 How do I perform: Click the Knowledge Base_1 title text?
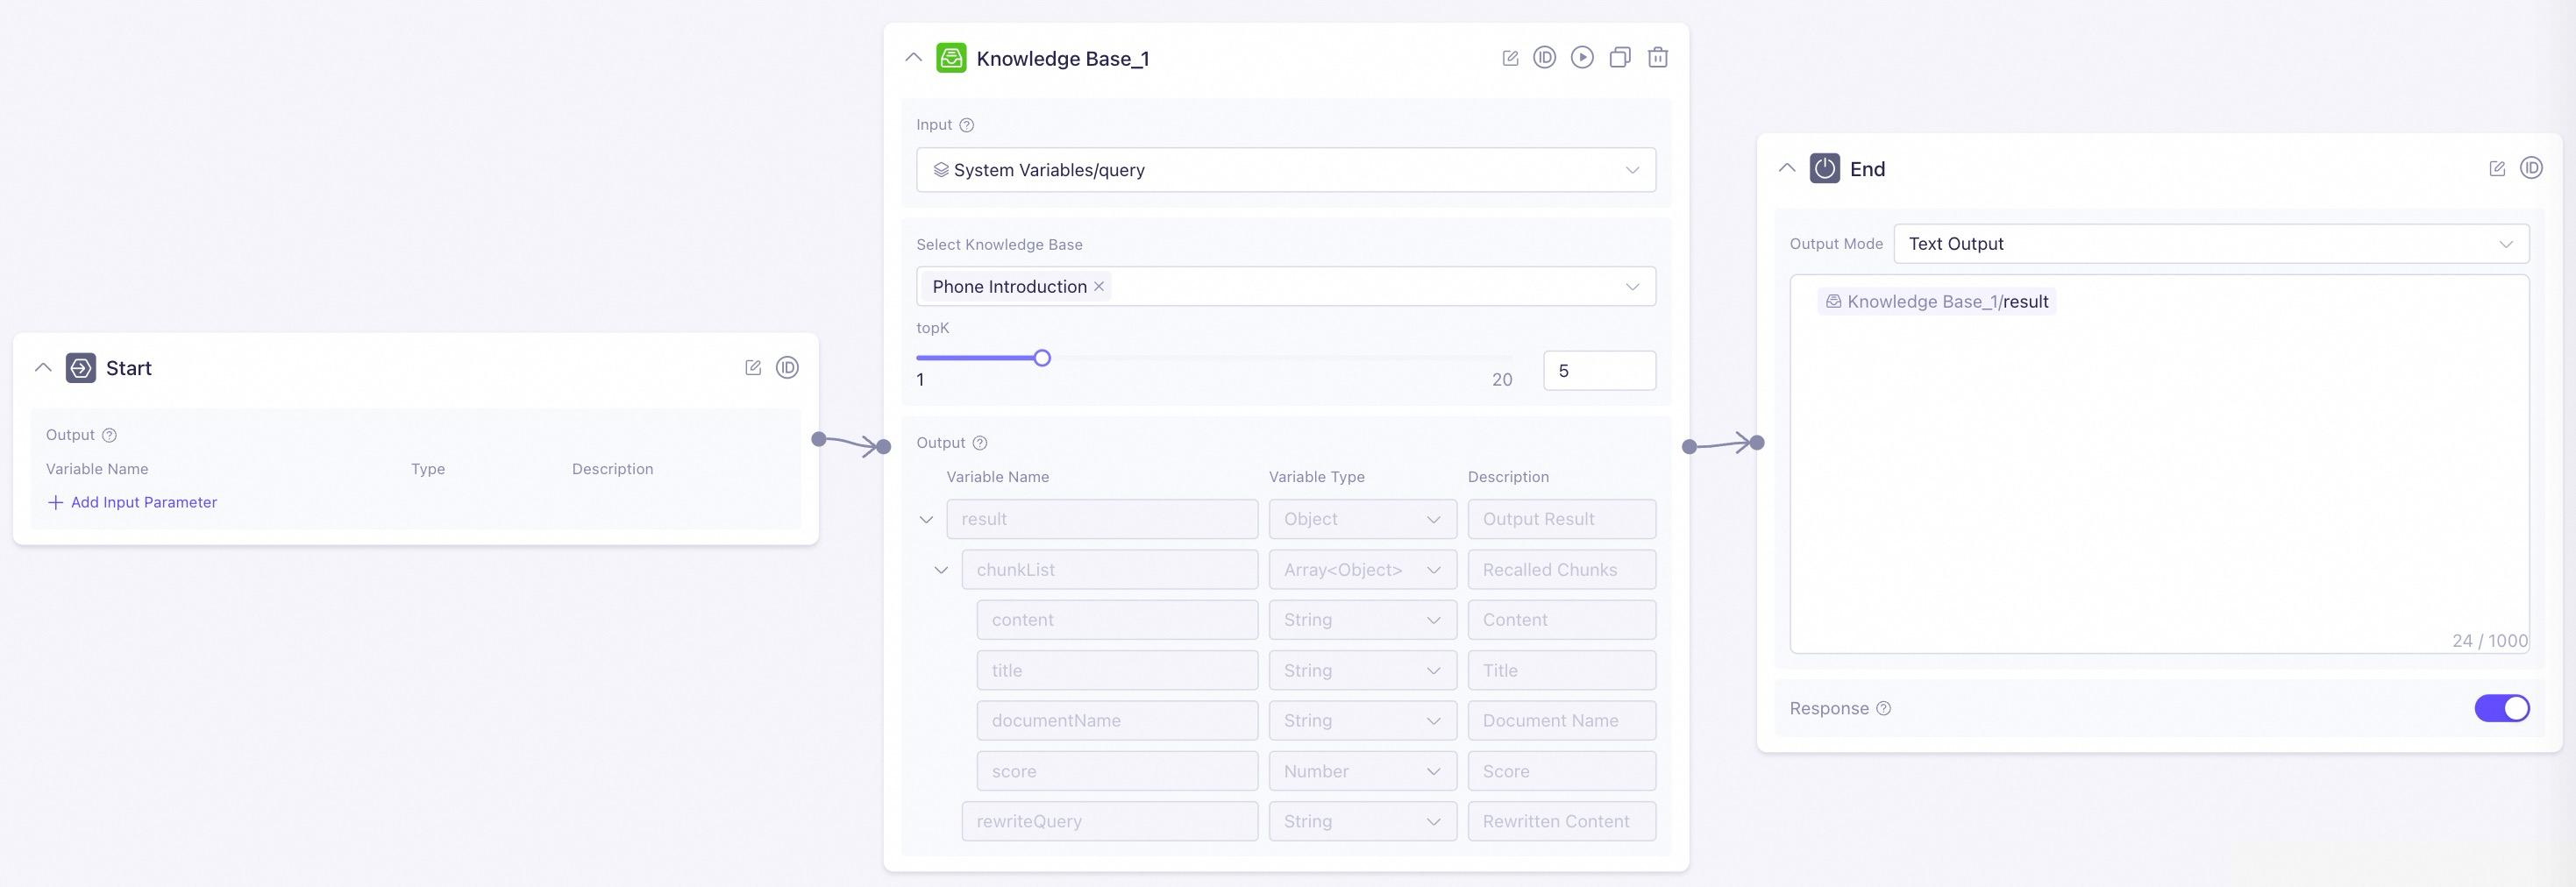[1062, 59]
